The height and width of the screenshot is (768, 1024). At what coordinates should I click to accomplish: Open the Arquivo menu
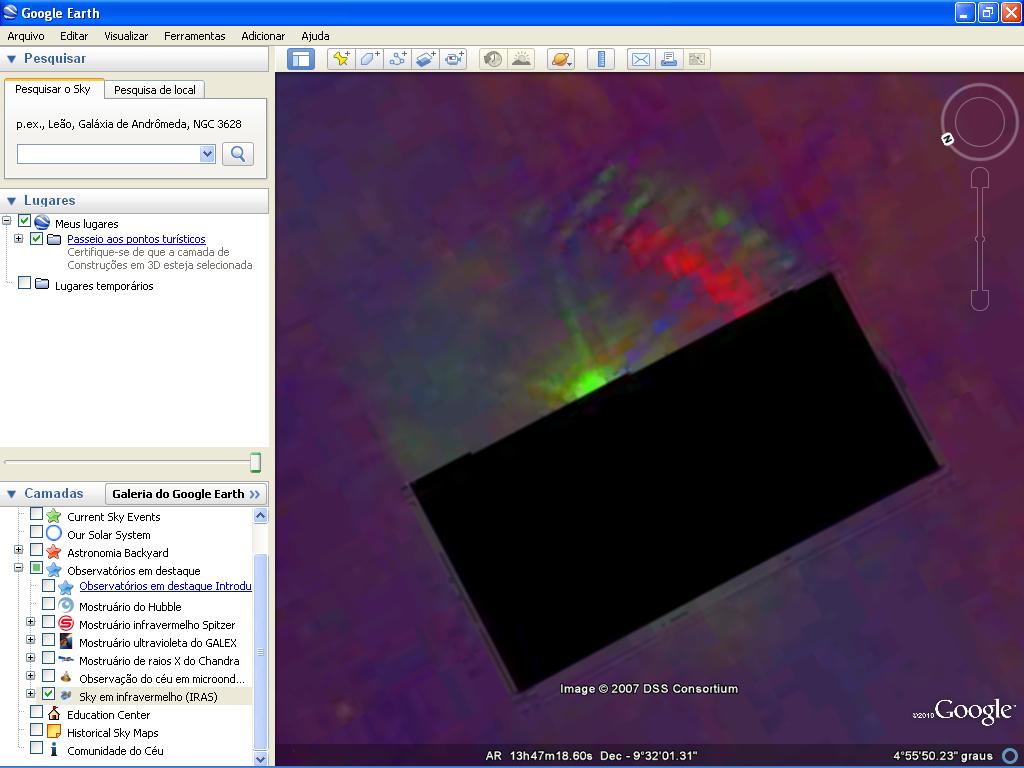point(26,37)
